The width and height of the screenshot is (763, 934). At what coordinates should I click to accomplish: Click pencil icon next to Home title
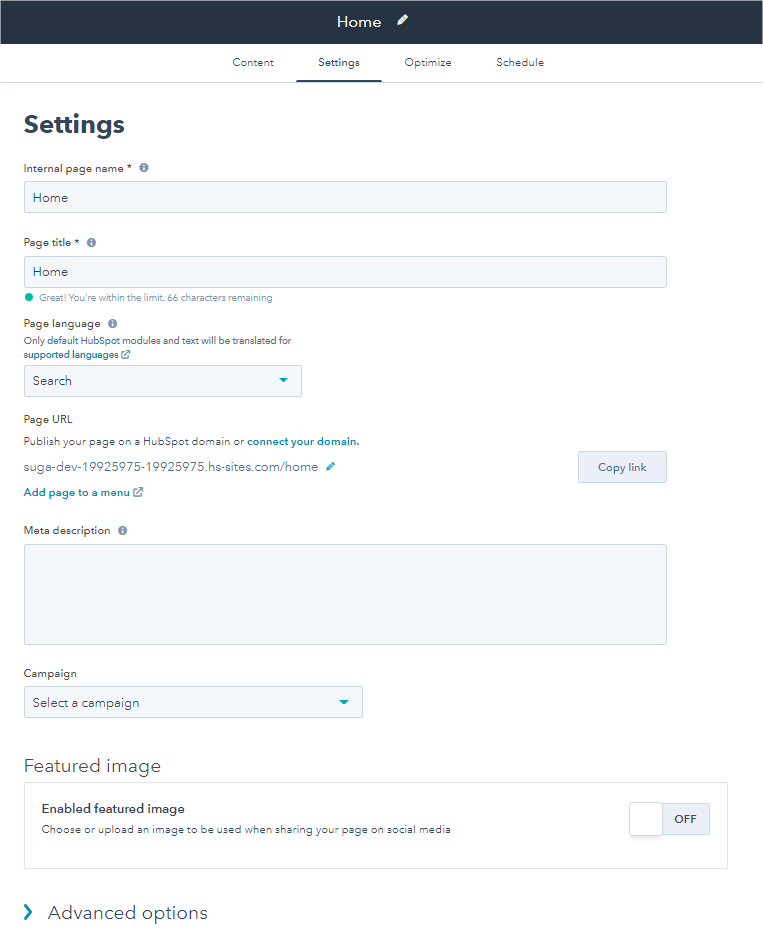tap(402, 20)
